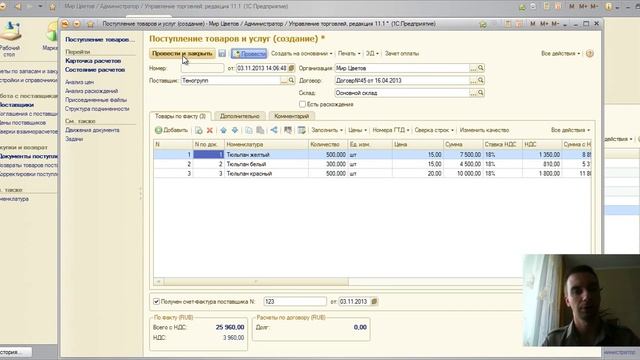This screenshot has width=640, height=360.
Task: Click the Номер input field
Action: click(202, 68)
